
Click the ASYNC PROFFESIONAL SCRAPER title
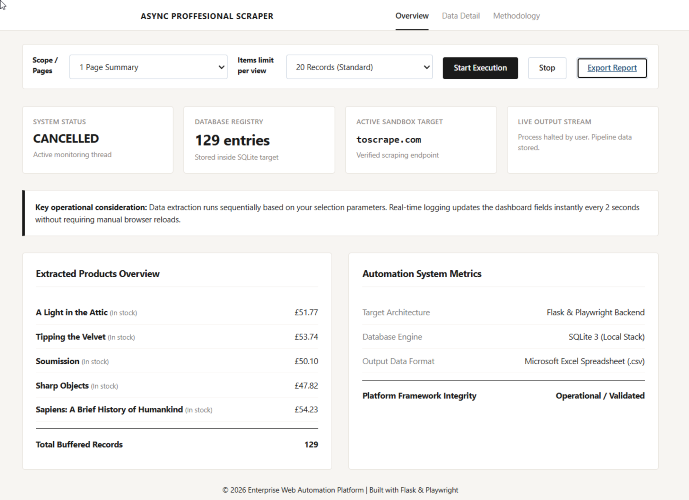(x=207, y=16)
